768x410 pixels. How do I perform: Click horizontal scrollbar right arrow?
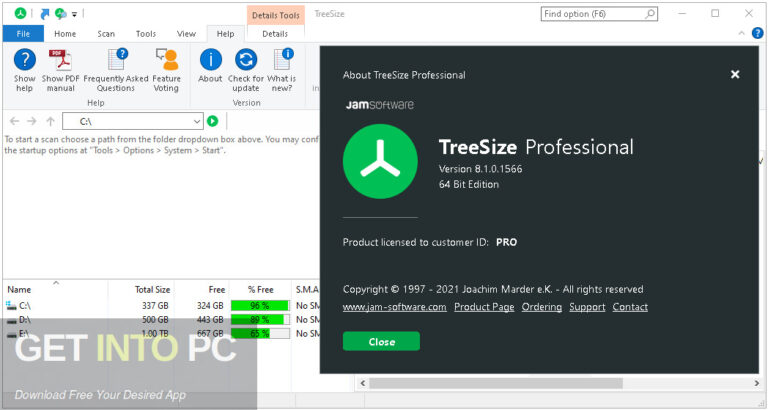point(756,383)
